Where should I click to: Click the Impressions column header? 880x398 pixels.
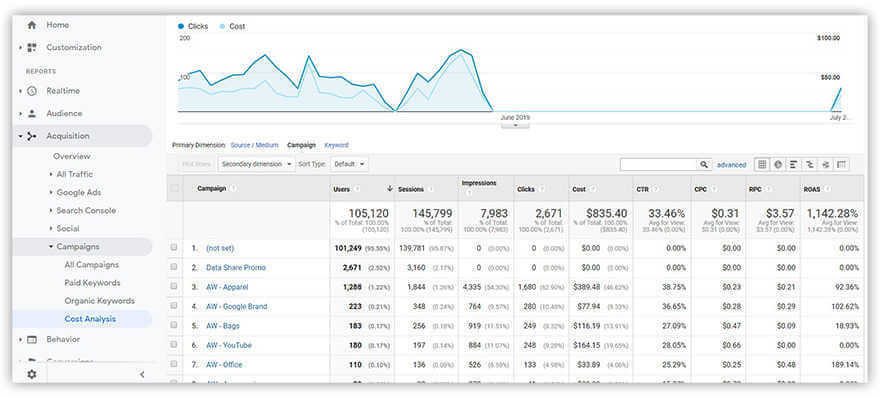(x=479, y=183)
